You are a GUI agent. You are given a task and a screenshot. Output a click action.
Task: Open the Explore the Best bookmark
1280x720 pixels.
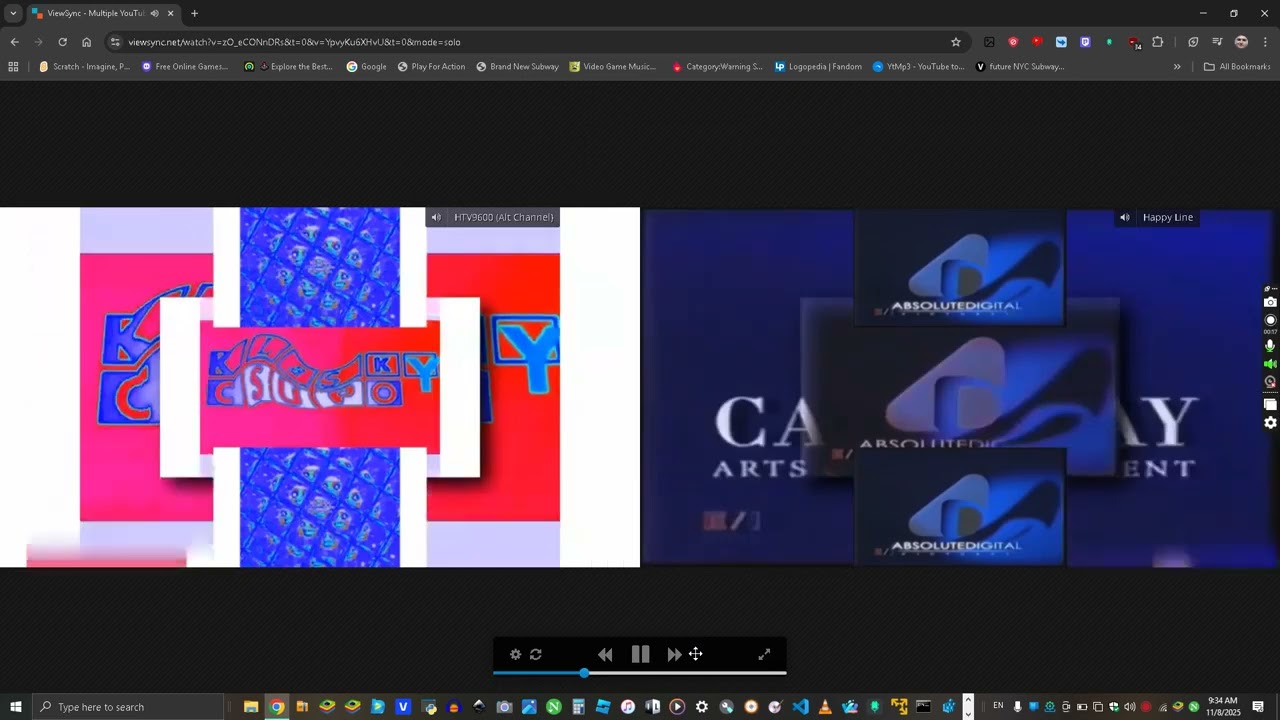point(288,67)
